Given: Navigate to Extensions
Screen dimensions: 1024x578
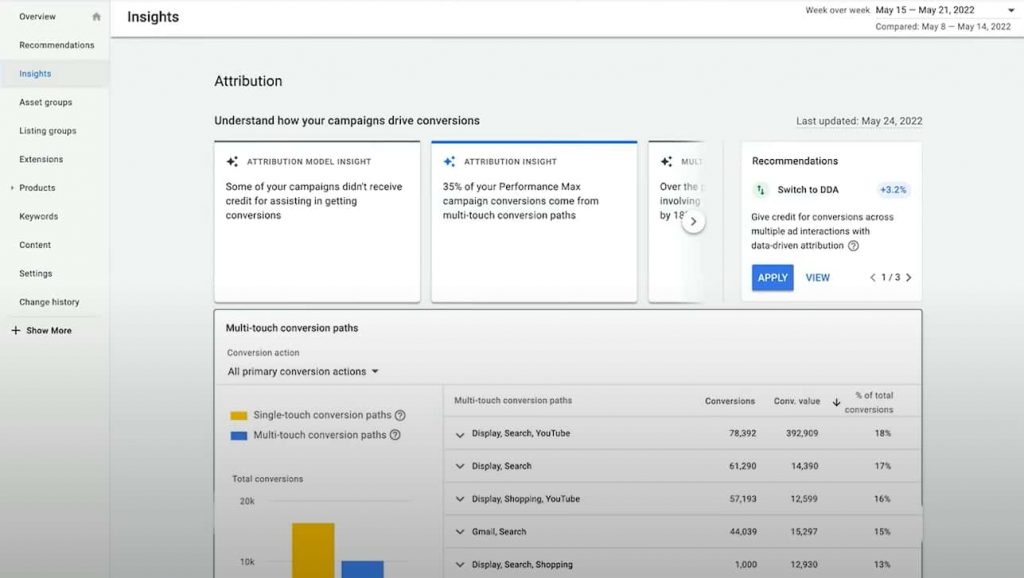Looking at the screenshot, I should (41, 159).
